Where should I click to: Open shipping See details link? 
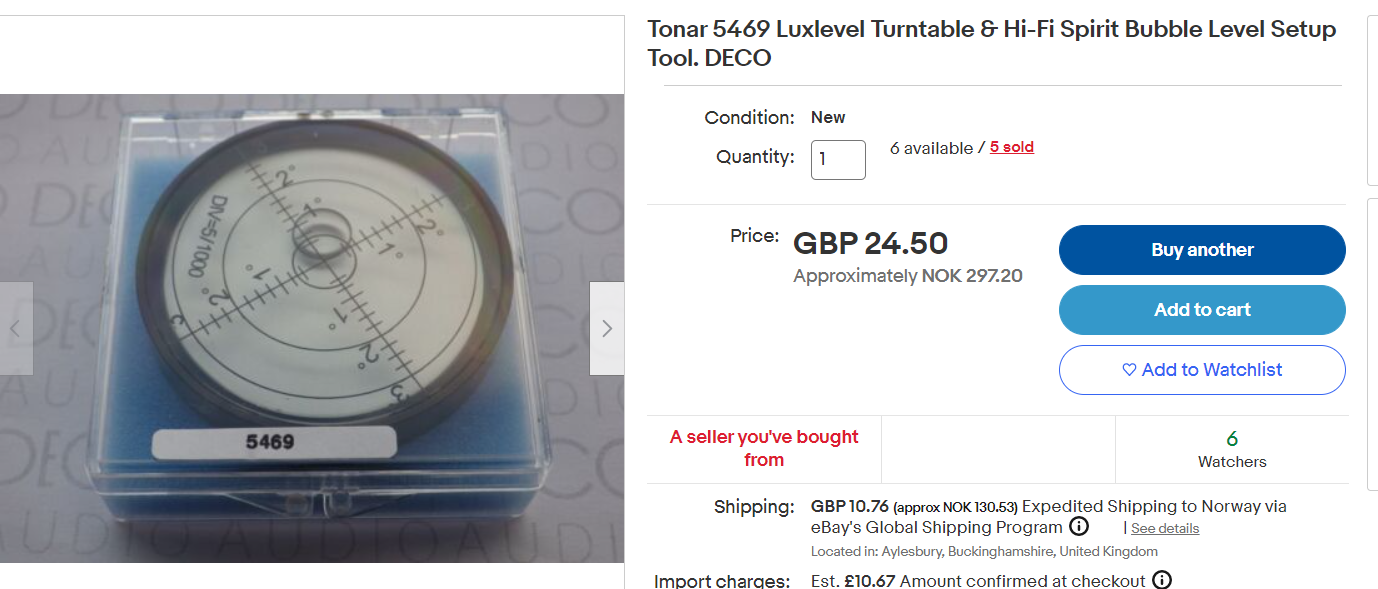[1164, 528]
